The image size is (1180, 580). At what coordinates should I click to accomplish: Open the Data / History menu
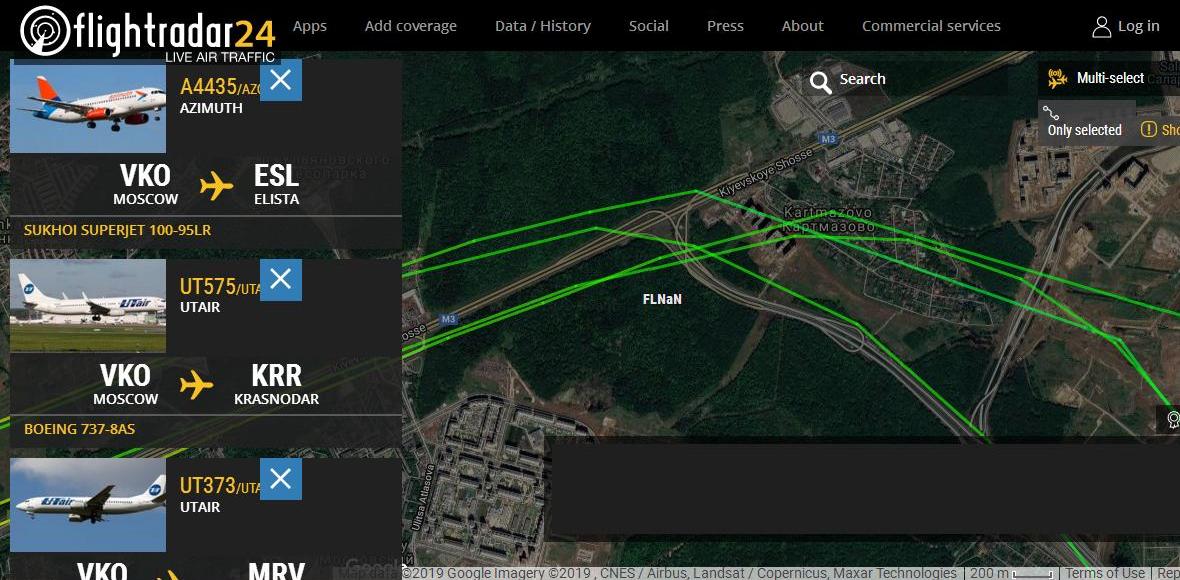click(x=543, y=26)
